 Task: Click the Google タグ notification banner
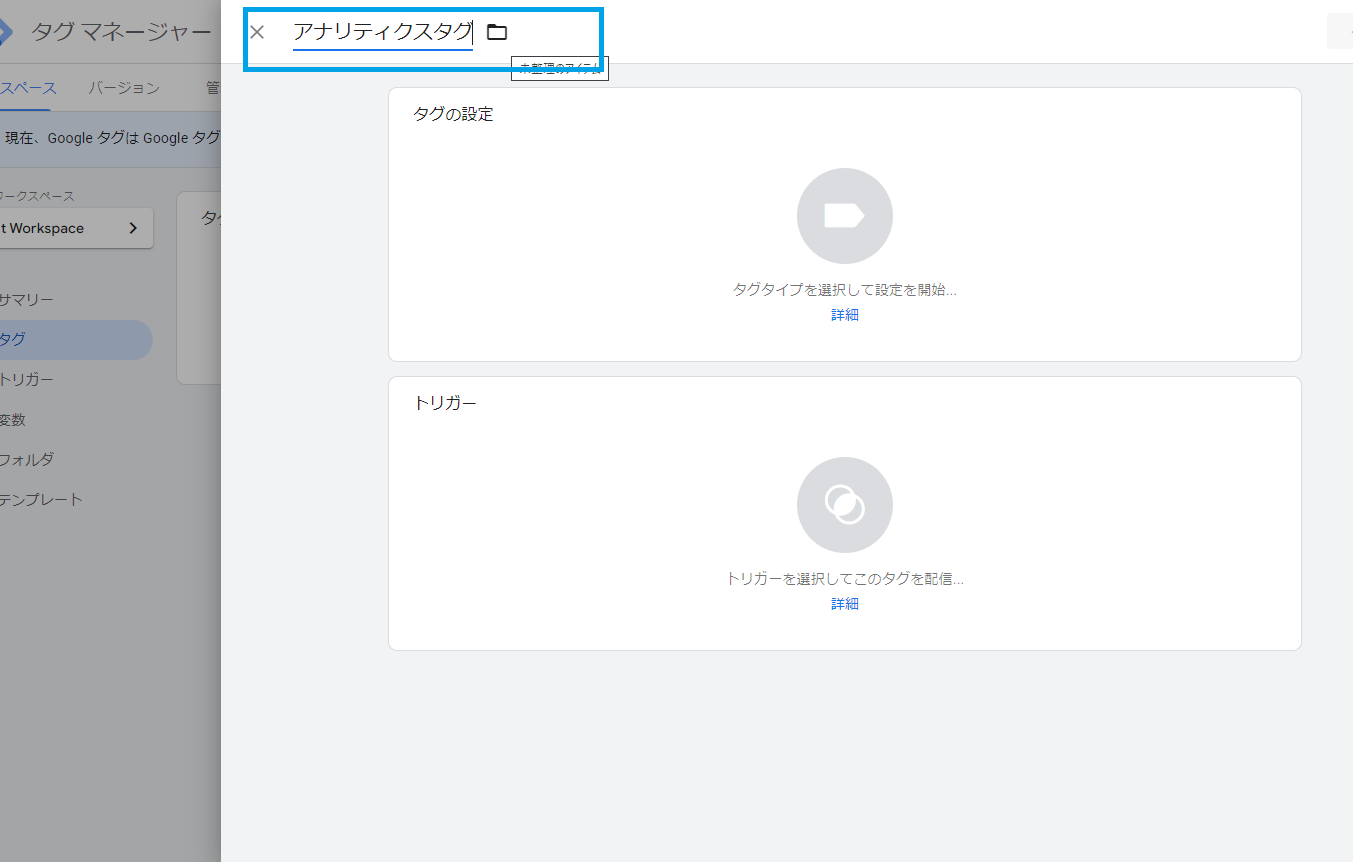[110, 138]
